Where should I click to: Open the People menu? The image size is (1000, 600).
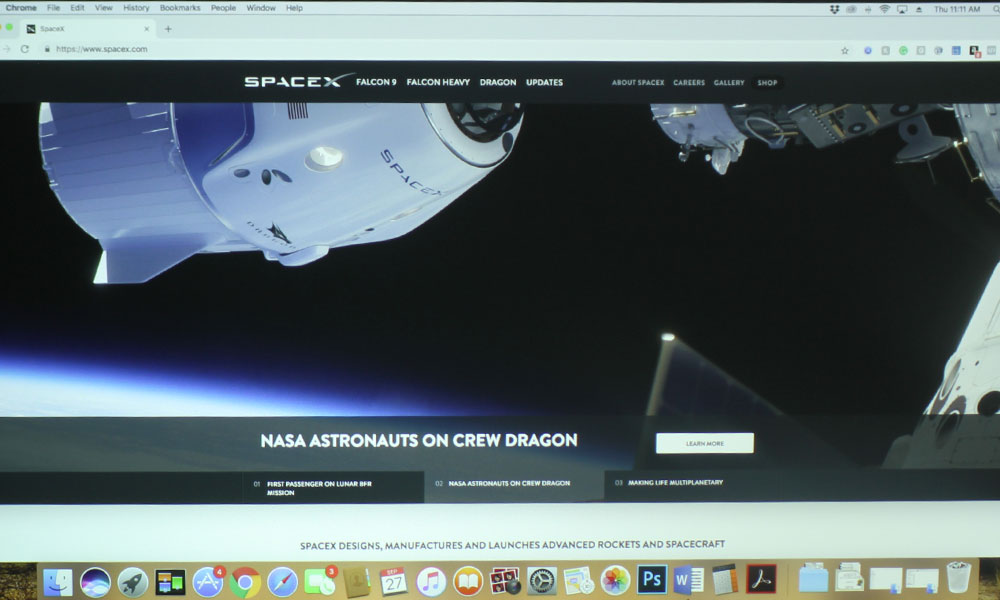pos(223,8)
